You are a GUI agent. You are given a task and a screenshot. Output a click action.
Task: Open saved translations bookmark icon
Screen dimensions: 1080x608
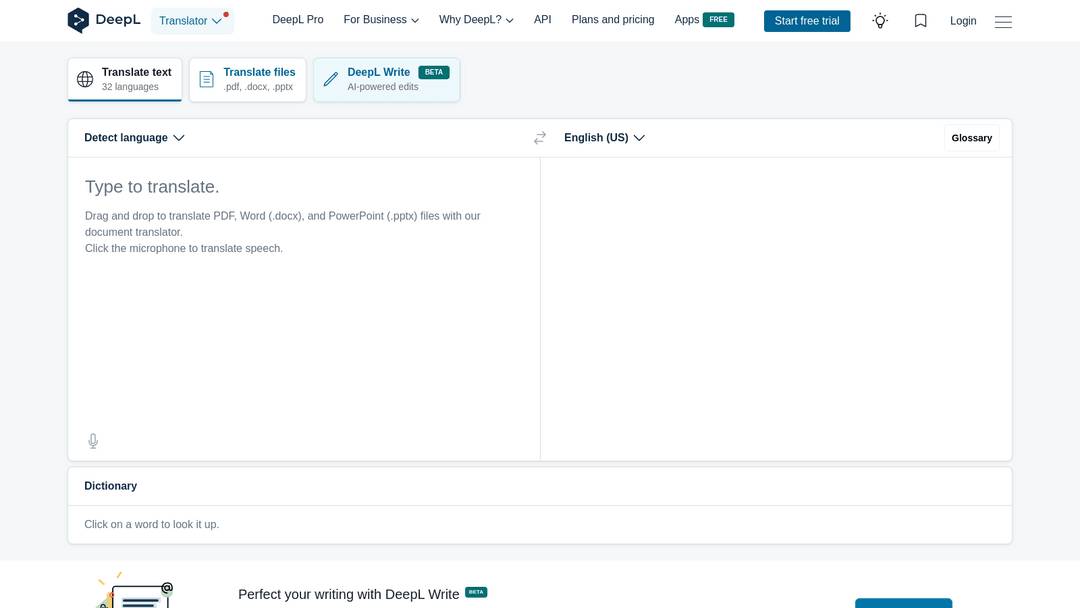click(x=921, y=21)
